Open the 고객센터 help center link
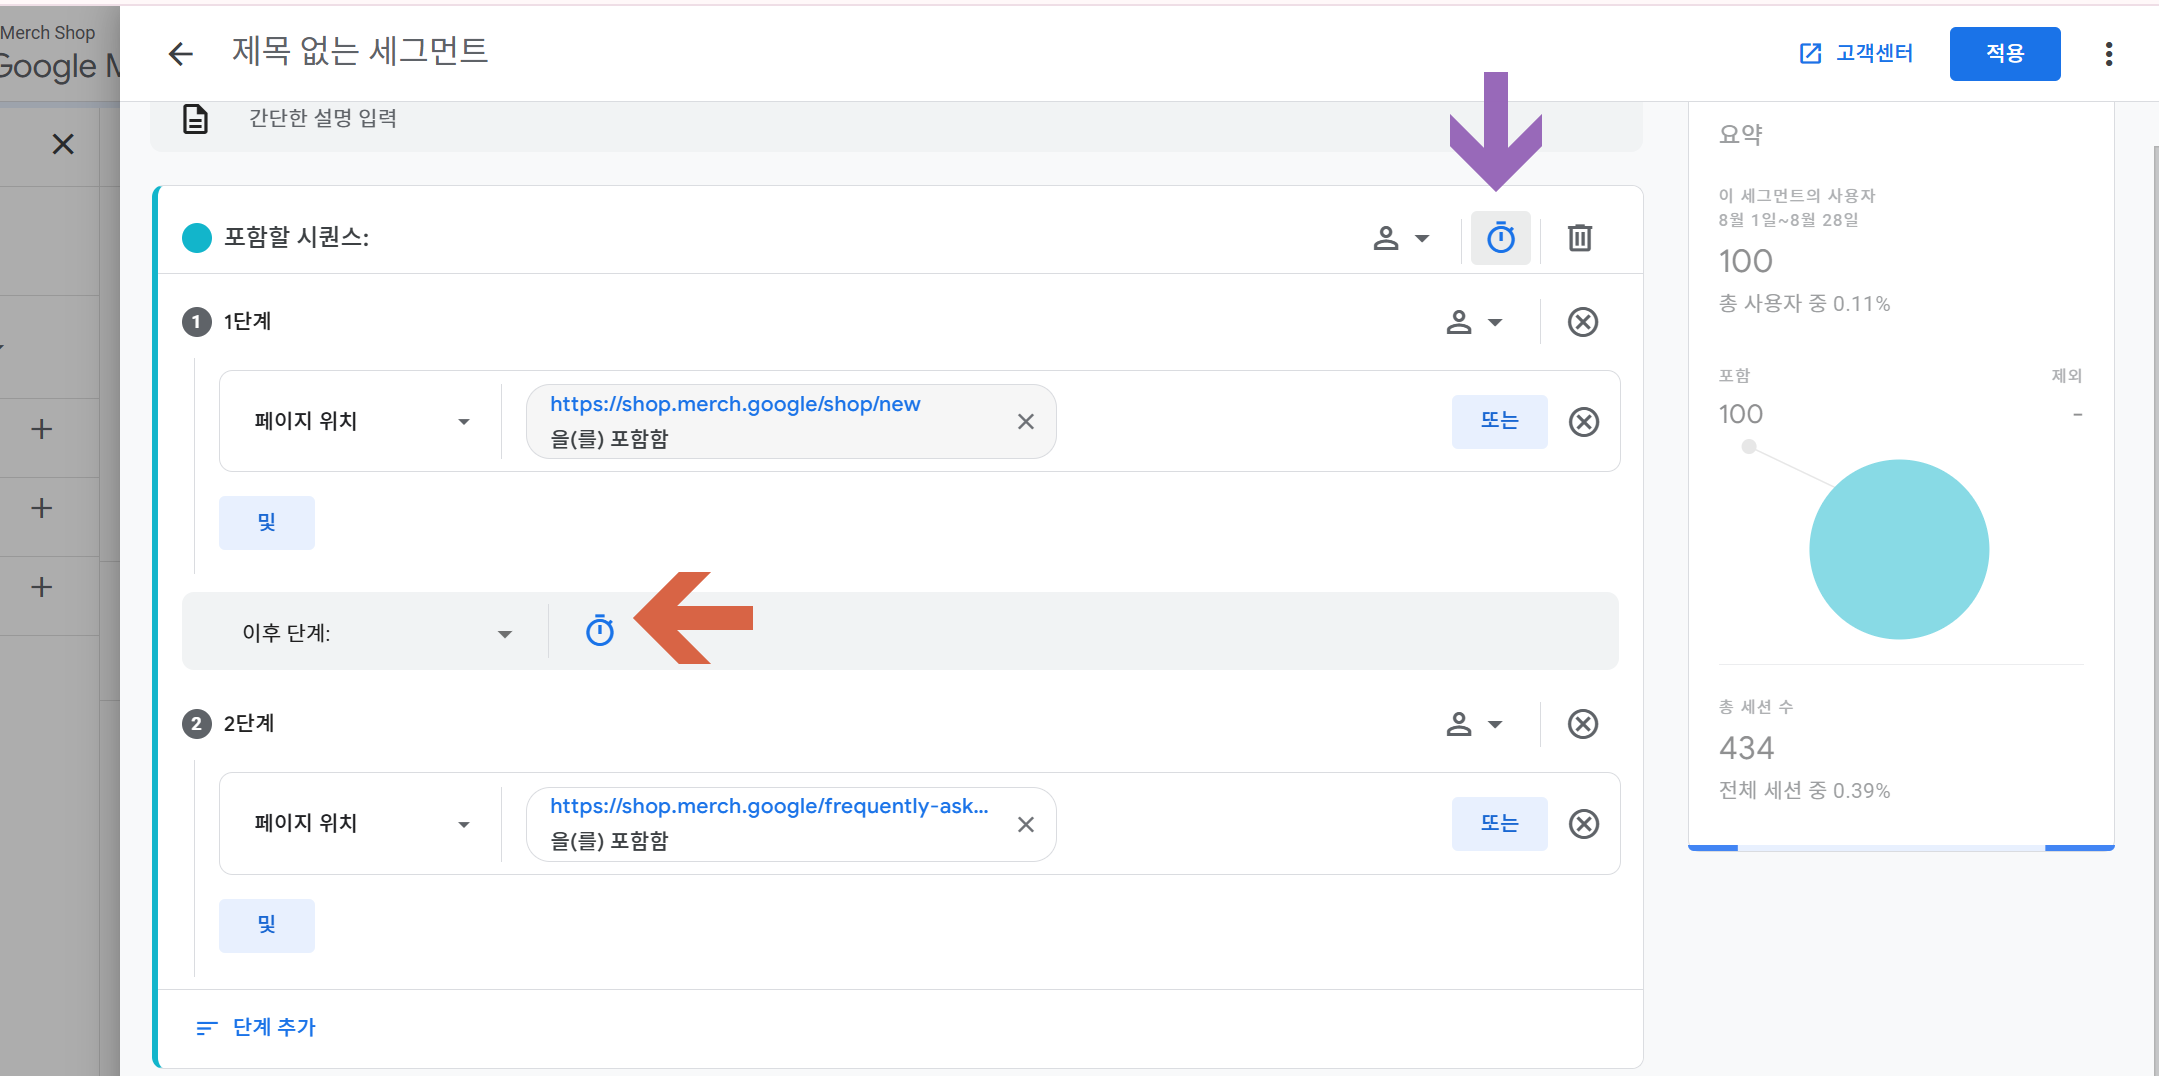This screenshot has width=2159, height=1076. pos(1856,53)
